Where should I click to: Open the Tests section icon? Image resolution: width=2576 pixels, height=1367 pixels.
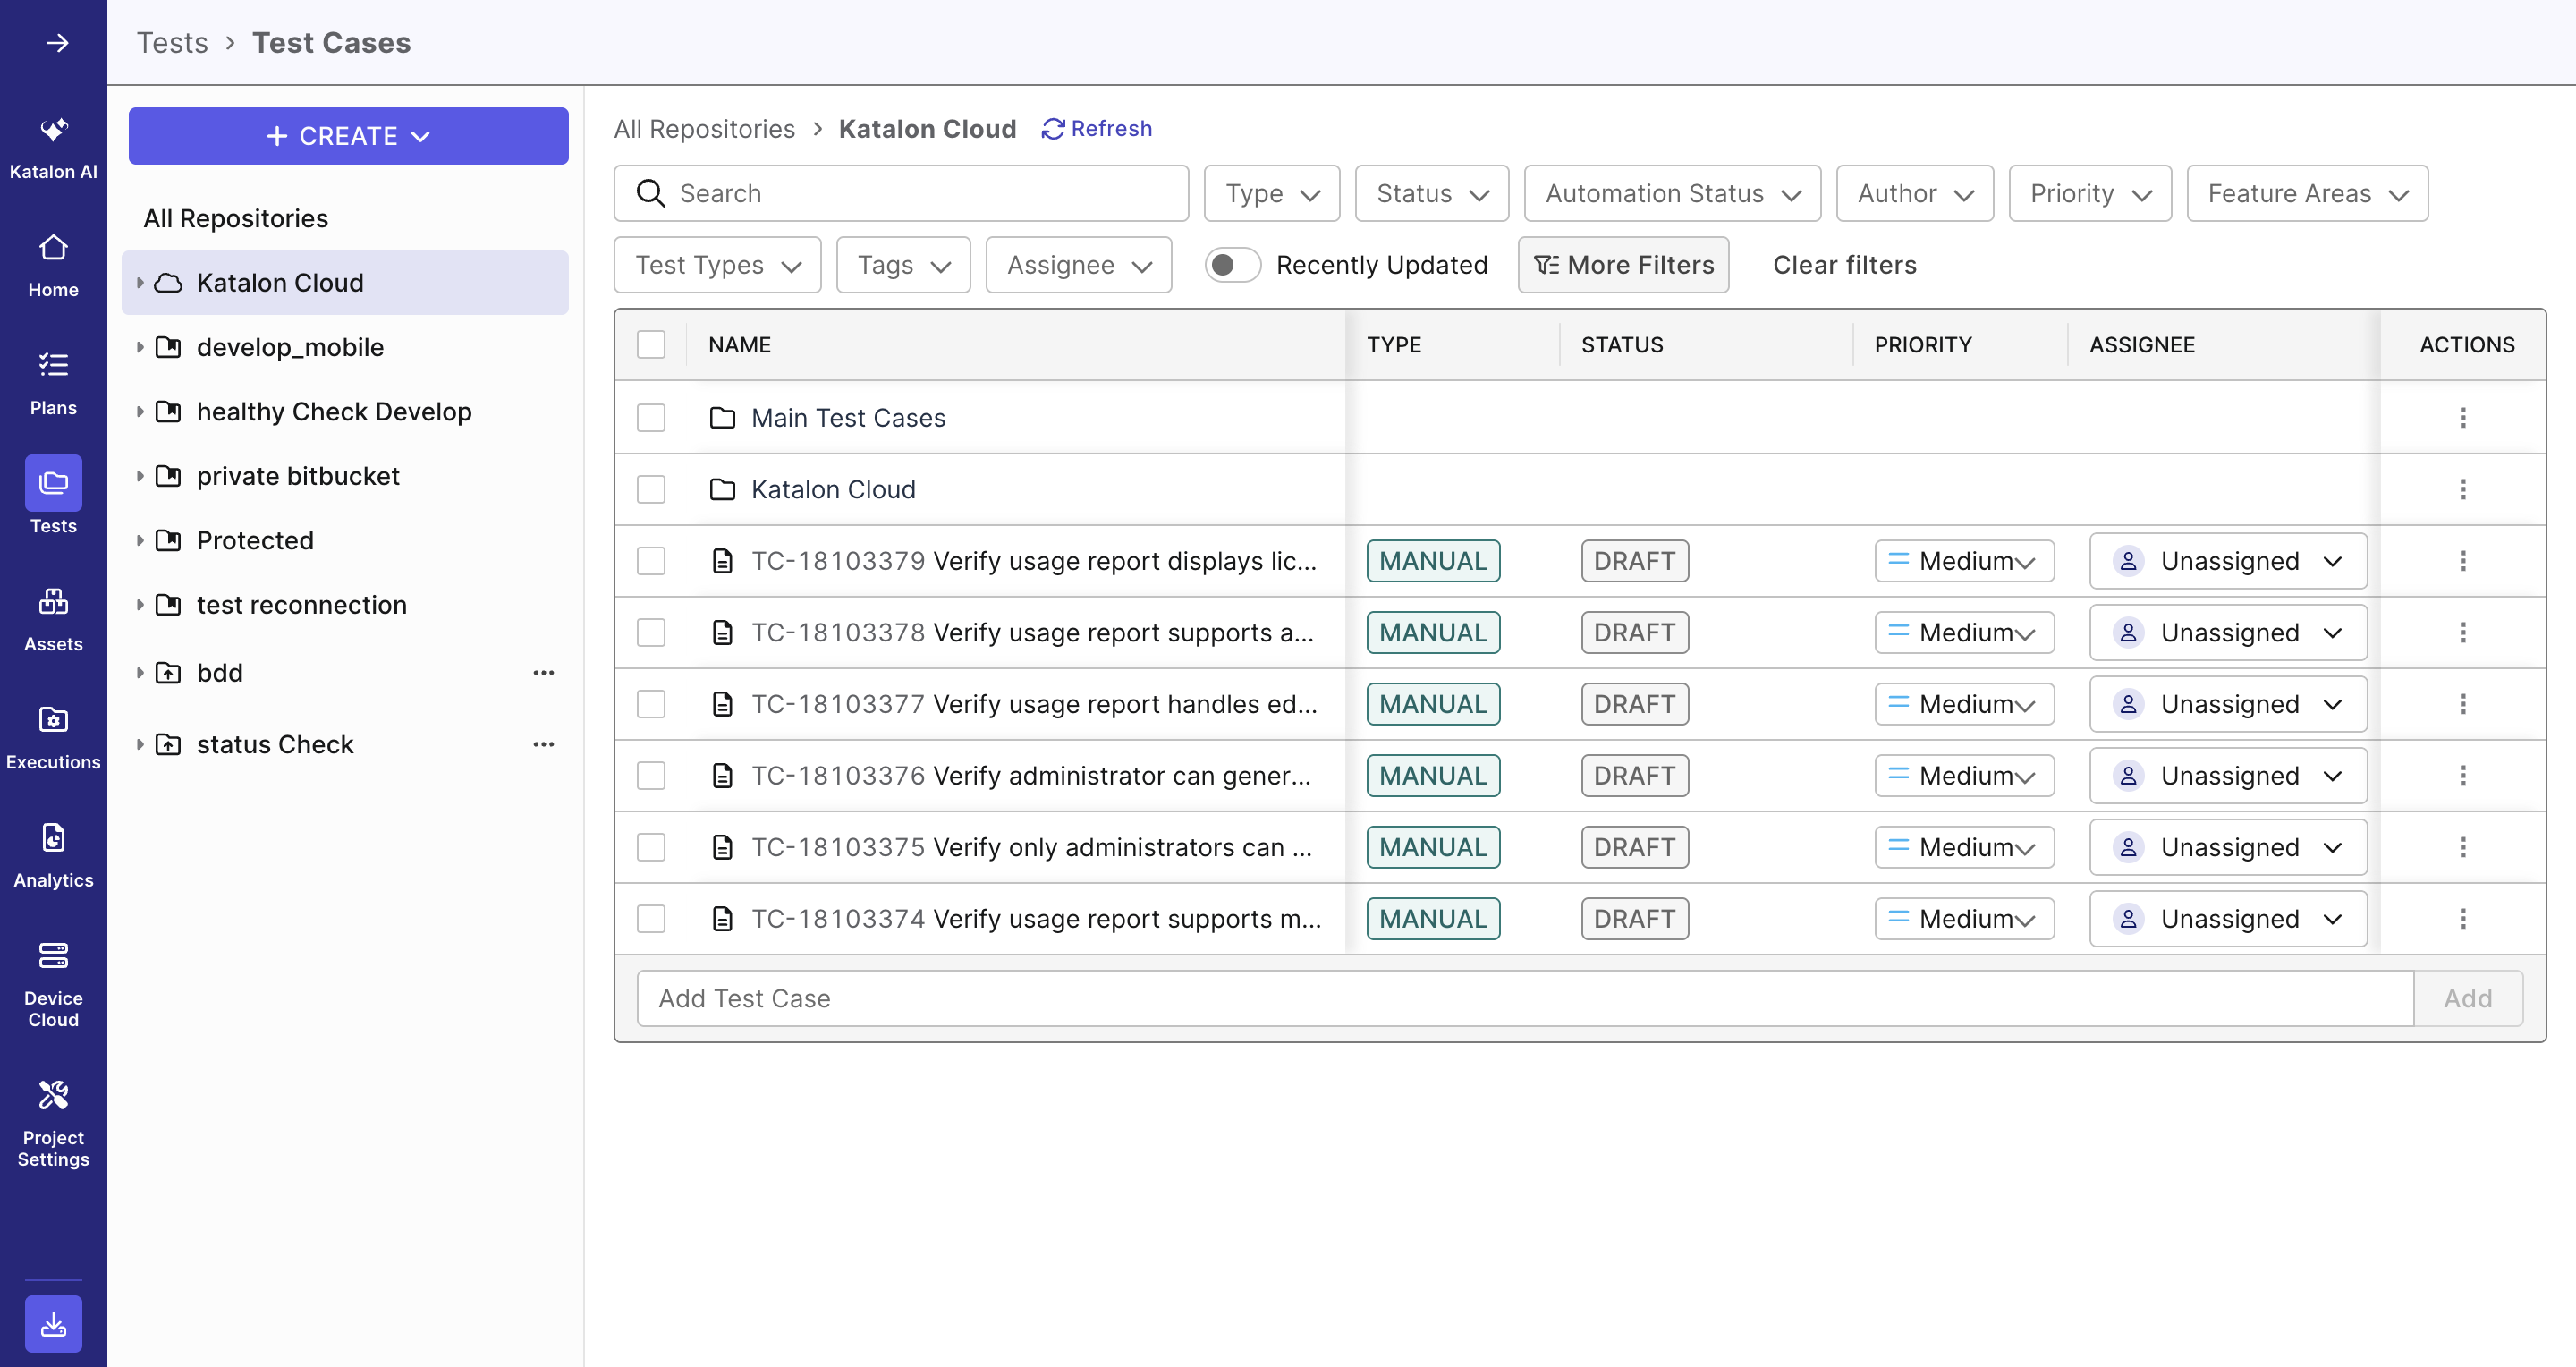point(53,484)
